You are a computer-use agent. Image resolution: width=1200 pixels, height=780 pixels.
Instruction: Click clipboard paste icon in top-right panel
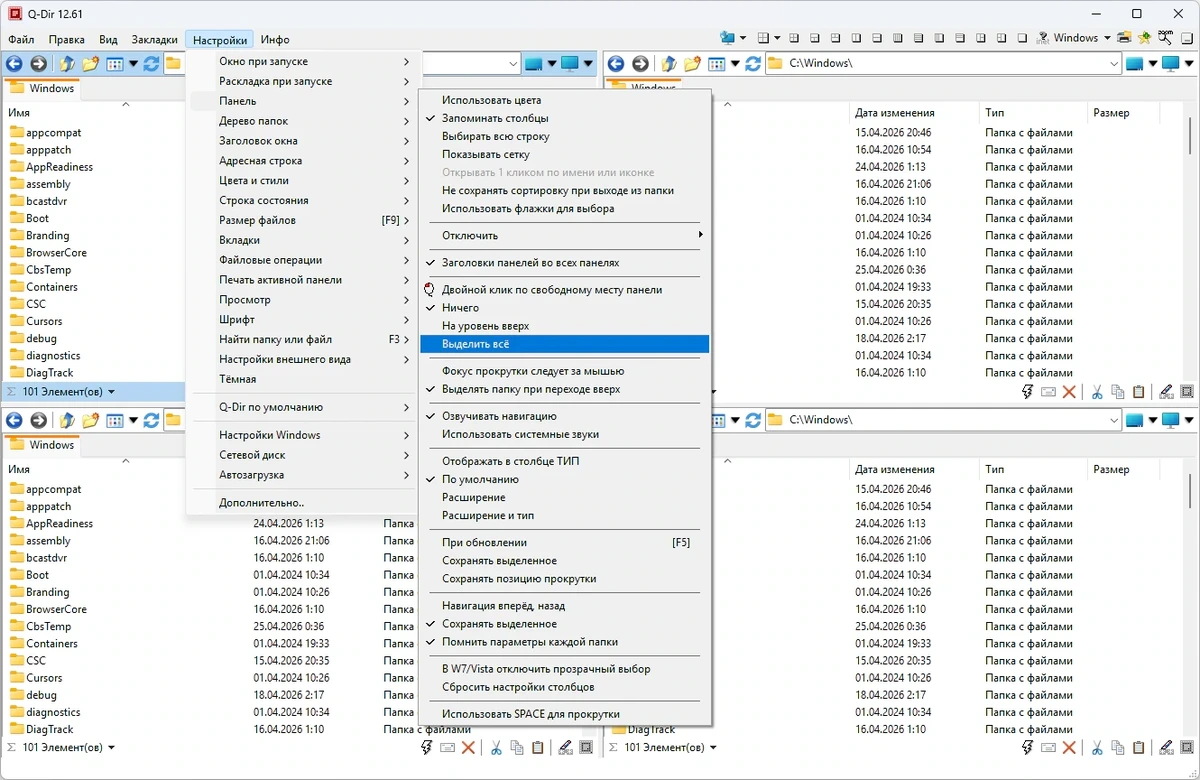[x=1141, y=392]
